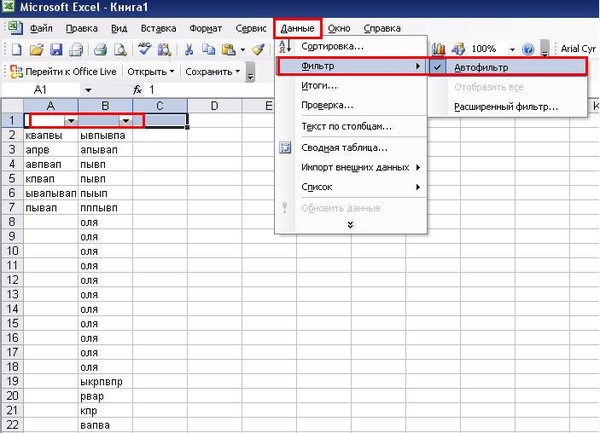Click the Arial Cyr font box
600x433 pixels.
578,49
